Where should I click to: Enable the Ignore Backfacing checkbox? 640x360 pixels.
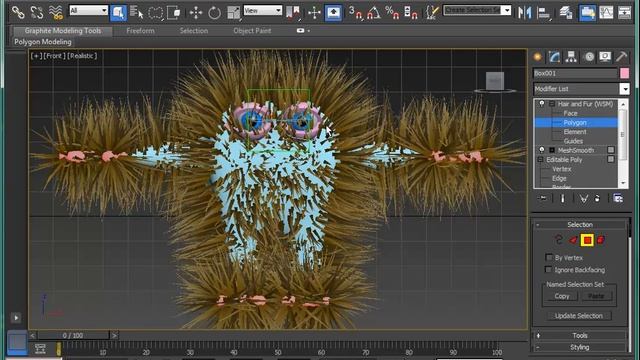click(549, 269)
